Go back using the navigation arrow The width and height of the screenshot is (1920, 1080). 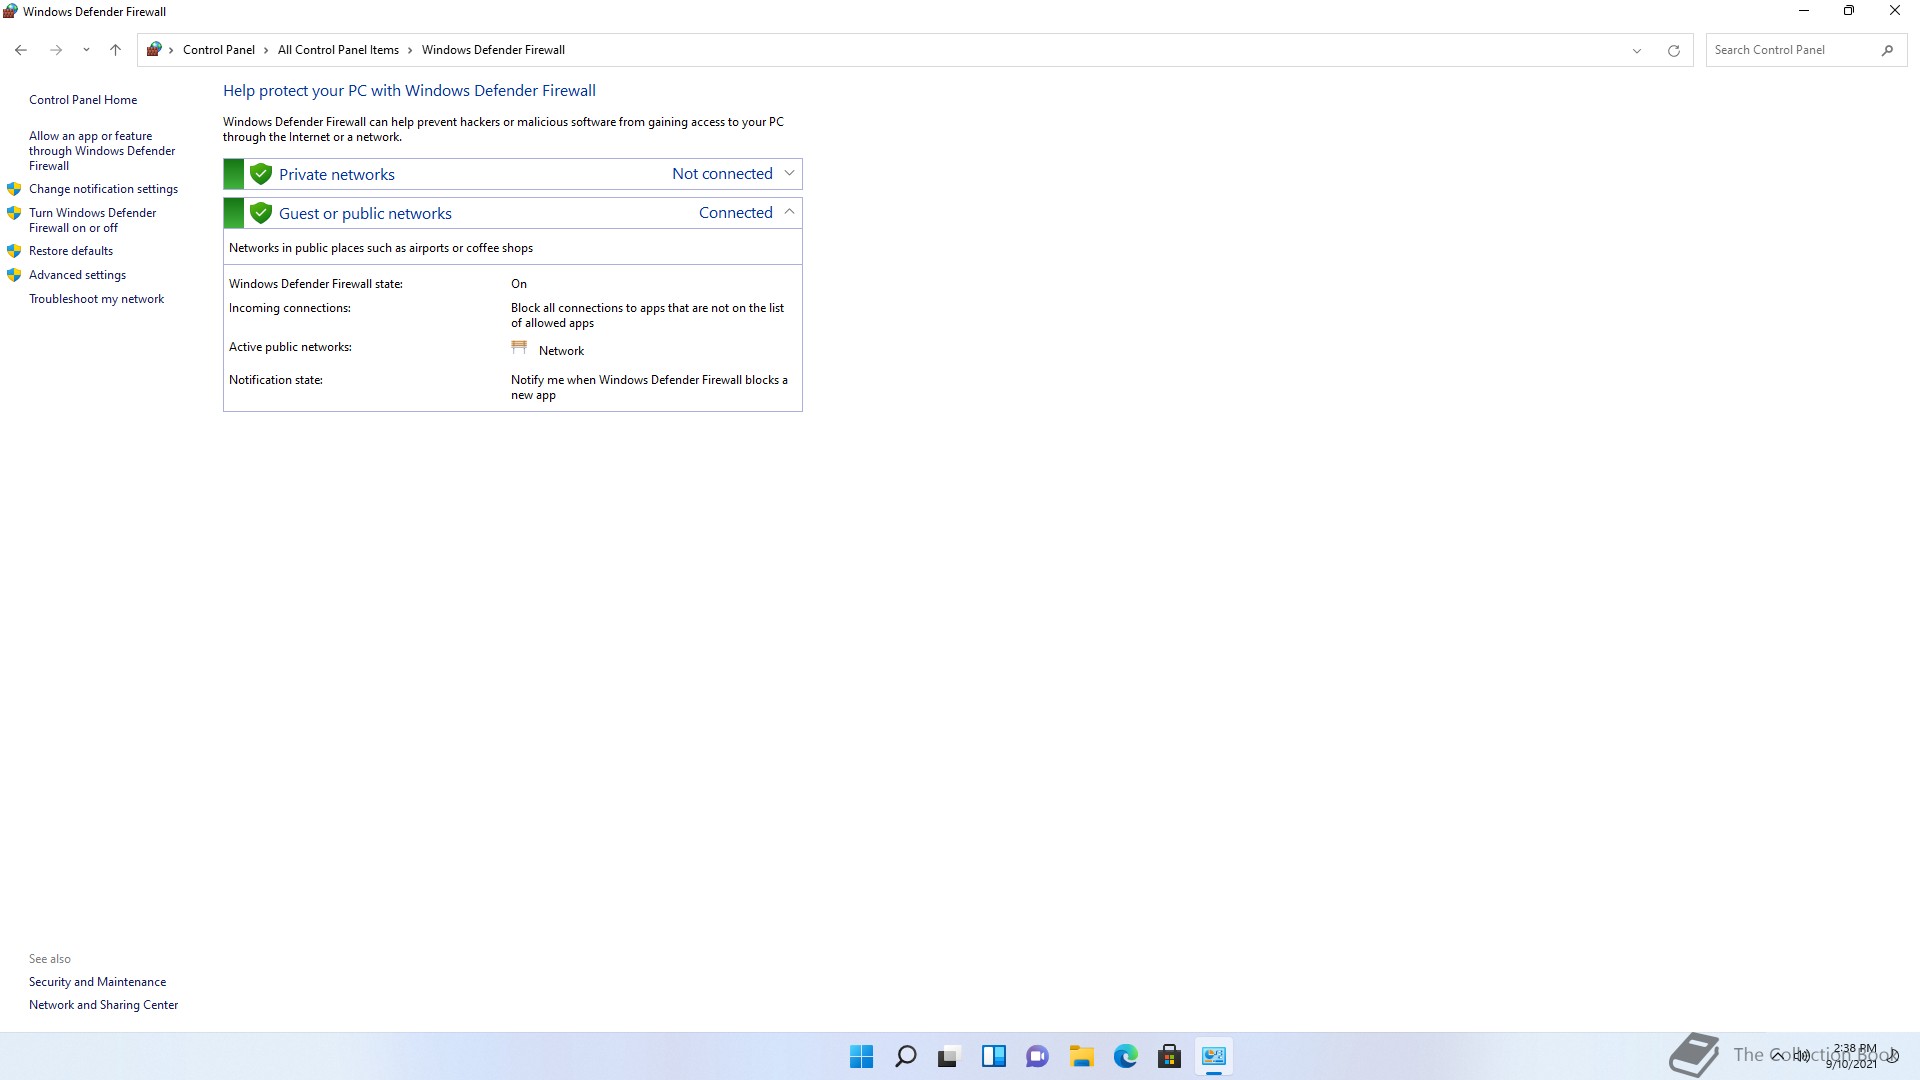pyautogui.click(x=21, y=50)
